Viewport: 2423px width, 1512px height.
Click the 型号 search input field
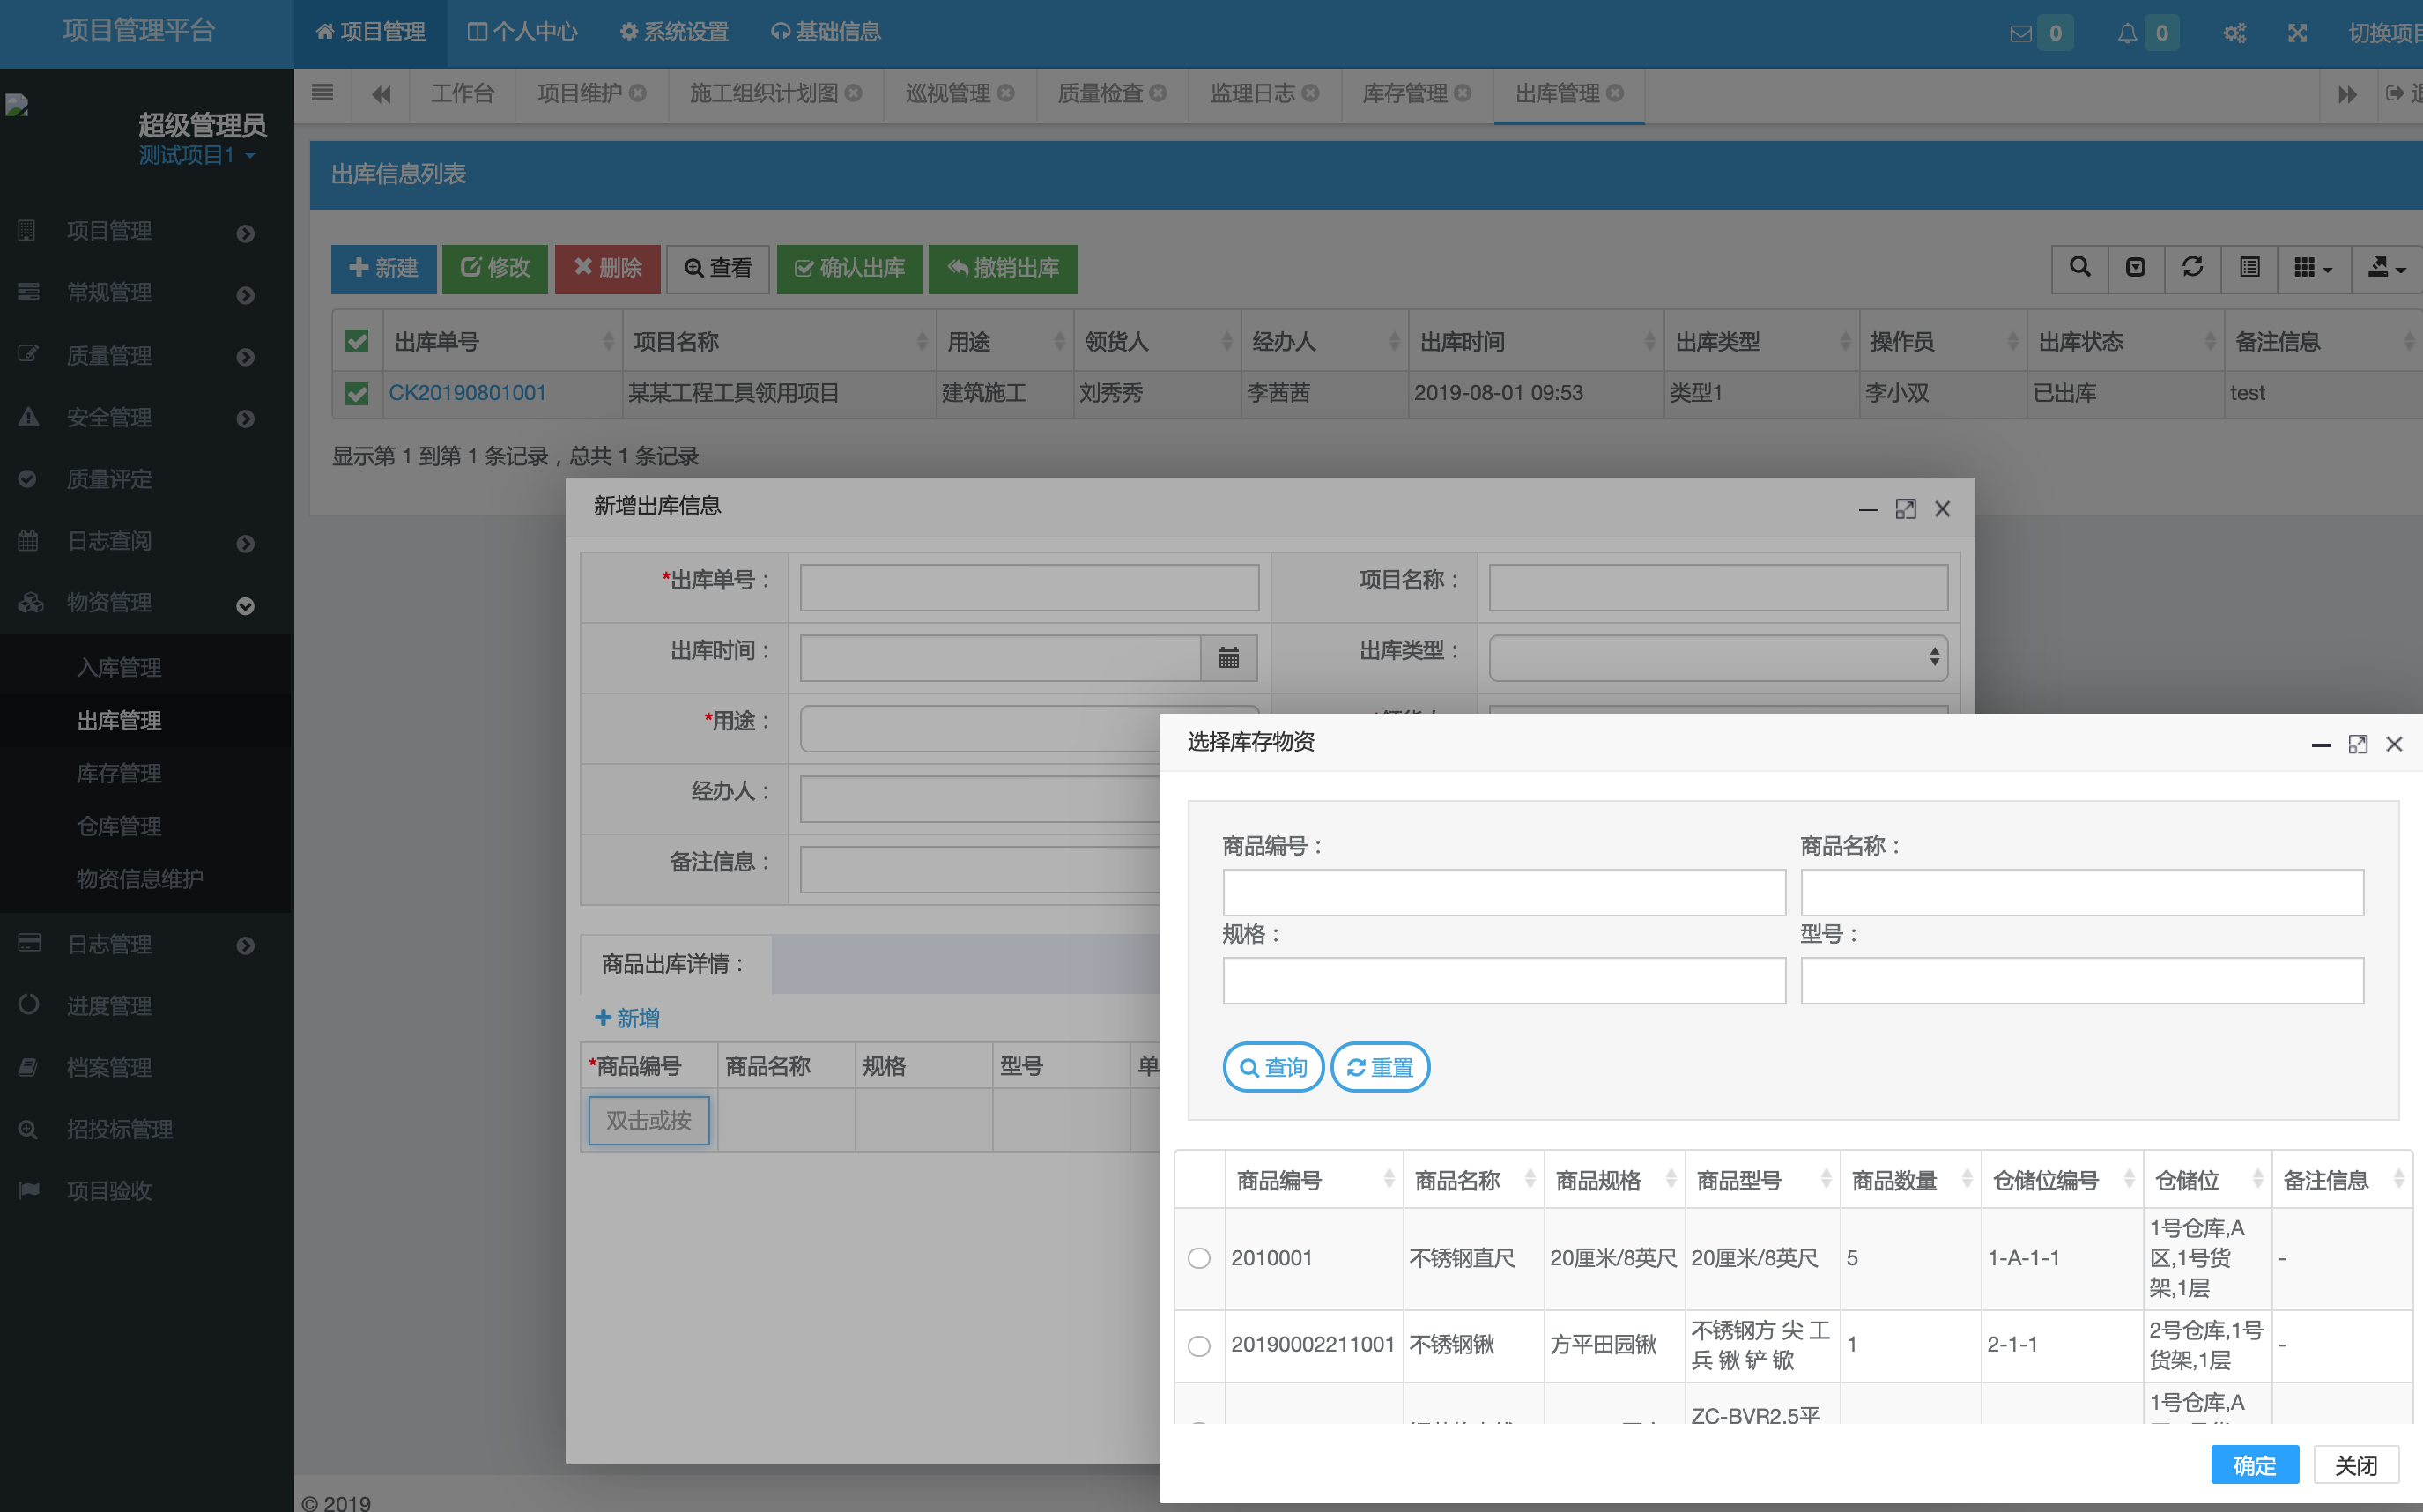pyautogui.click(x=2082, y=981)
